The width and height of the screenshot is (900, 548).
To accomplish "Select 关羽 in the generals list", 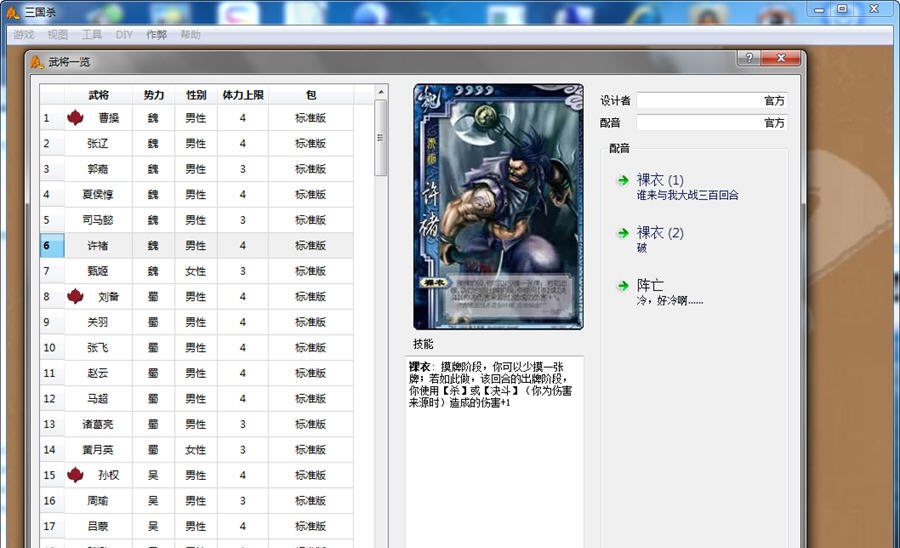I will [x=98, y=322].
